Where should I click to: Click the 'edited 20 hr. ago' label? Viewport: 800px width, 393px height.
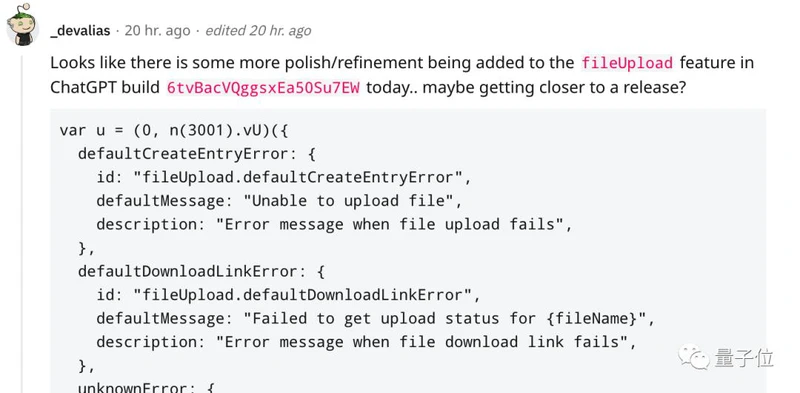point(258,31)
